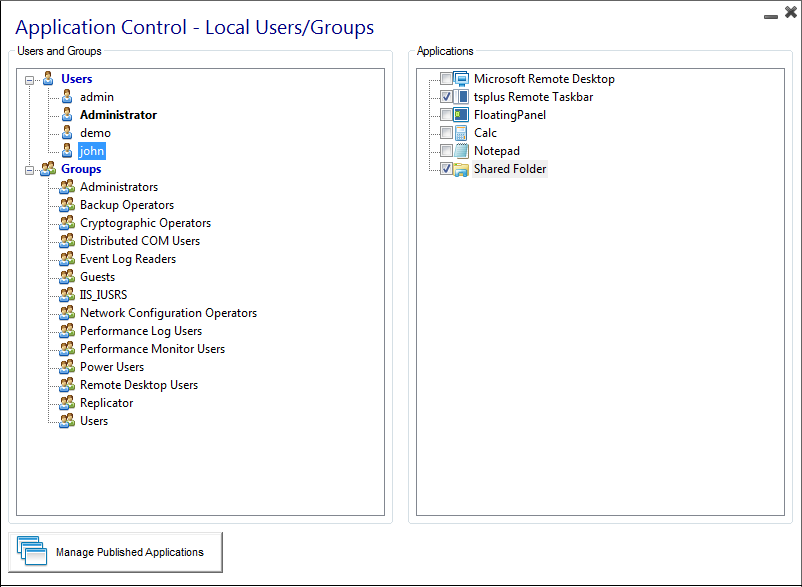The height and width of the screenshot is (587, 802).
Task: Collapse the Groups tree node
Action: coord(30,169)
